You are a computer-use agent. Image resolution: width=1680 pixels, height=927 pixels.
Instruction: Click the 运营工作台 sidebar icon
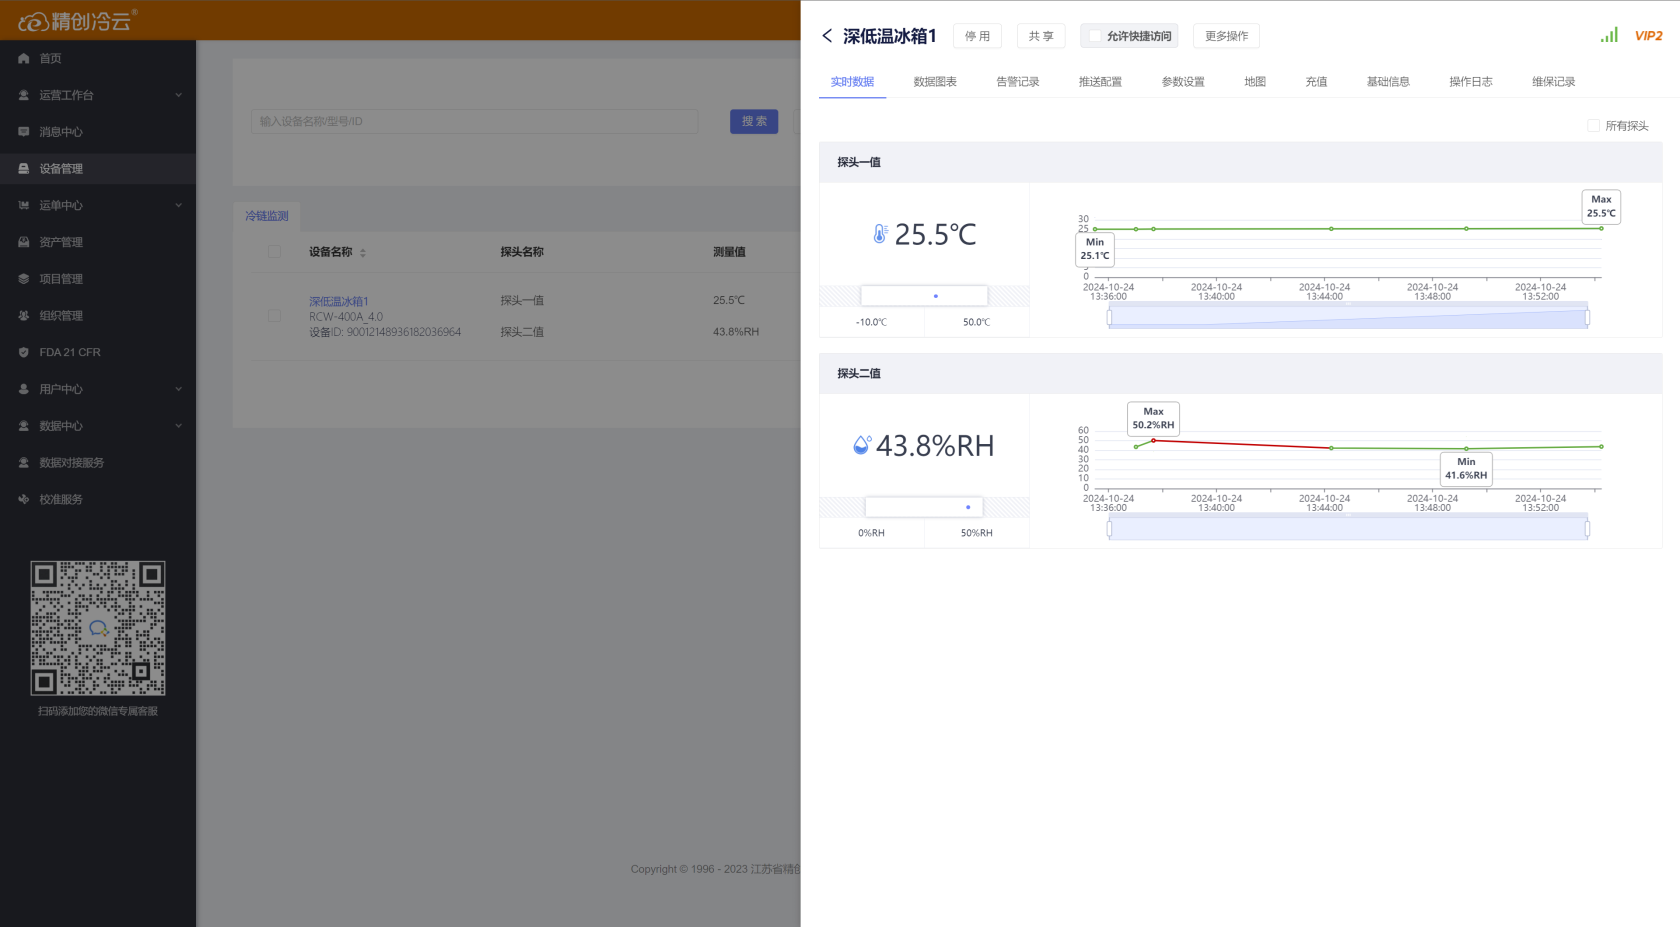click(24, 95)
